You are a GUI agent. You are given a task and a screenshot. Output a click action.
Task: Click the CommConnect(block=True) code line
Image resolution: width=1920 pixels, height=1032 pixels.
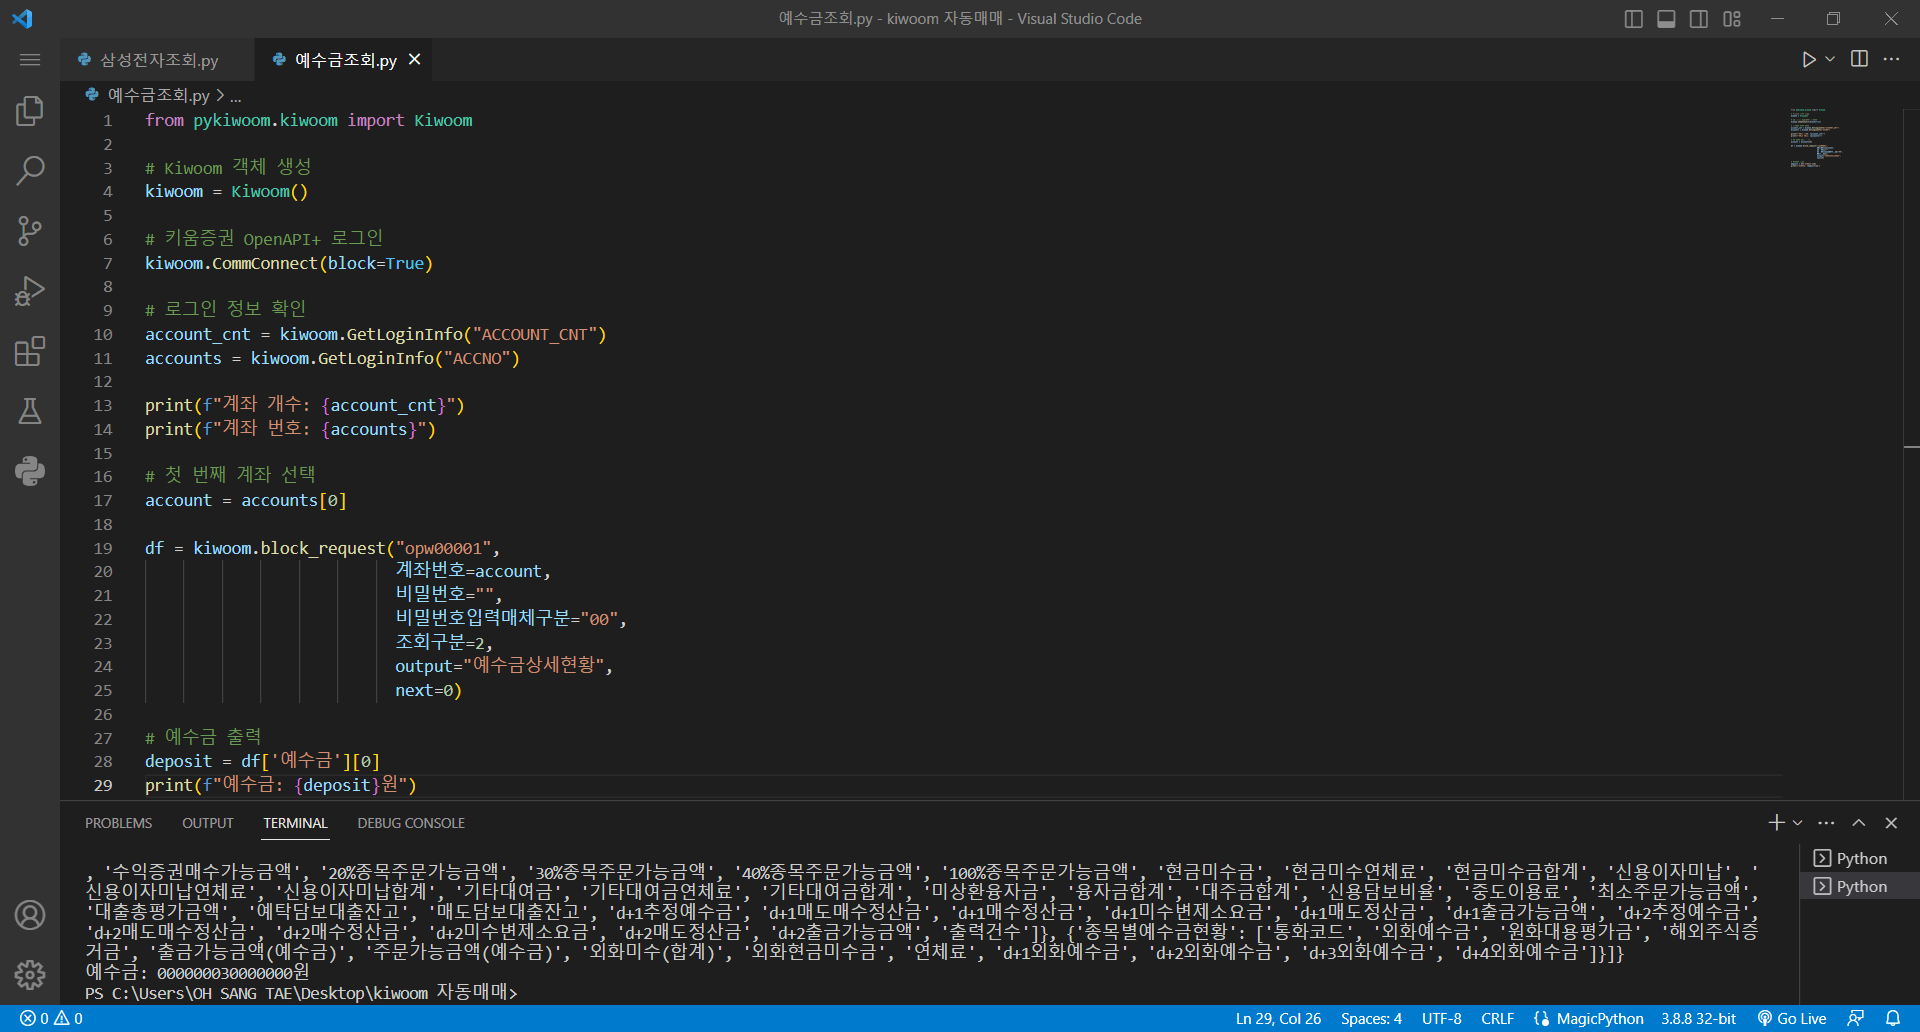pyautogui.click(x=288, y=263)
